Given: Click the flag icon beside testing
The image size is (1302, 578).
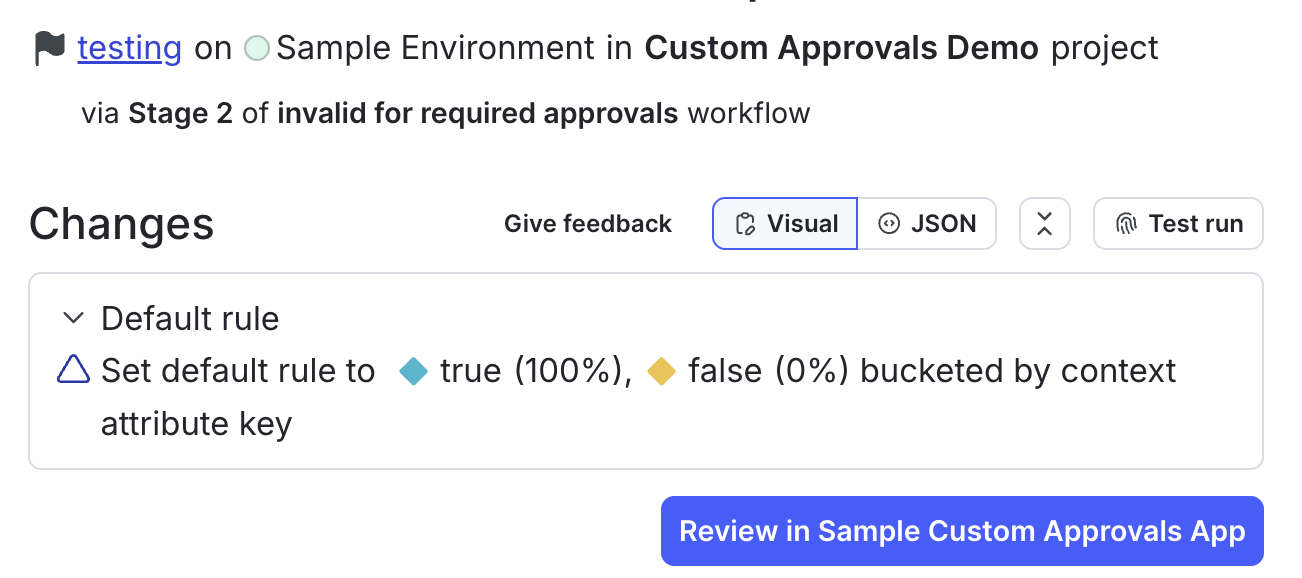Looking at the screenshot, I should tap(50, 47).
